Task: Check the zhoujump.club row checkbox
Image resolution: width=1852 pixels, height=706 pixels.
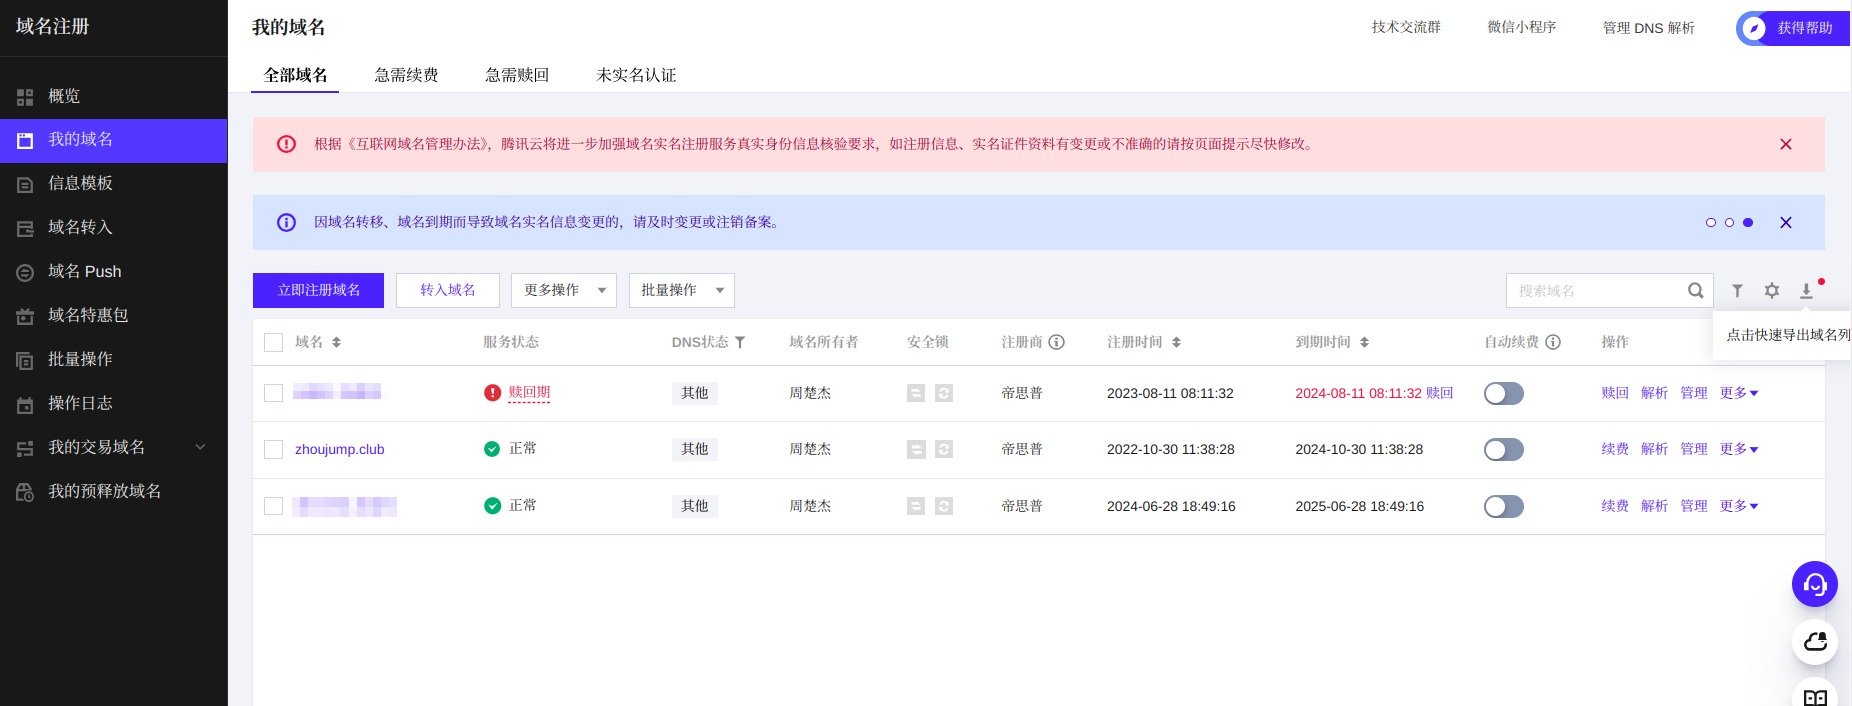Action: 273,450
